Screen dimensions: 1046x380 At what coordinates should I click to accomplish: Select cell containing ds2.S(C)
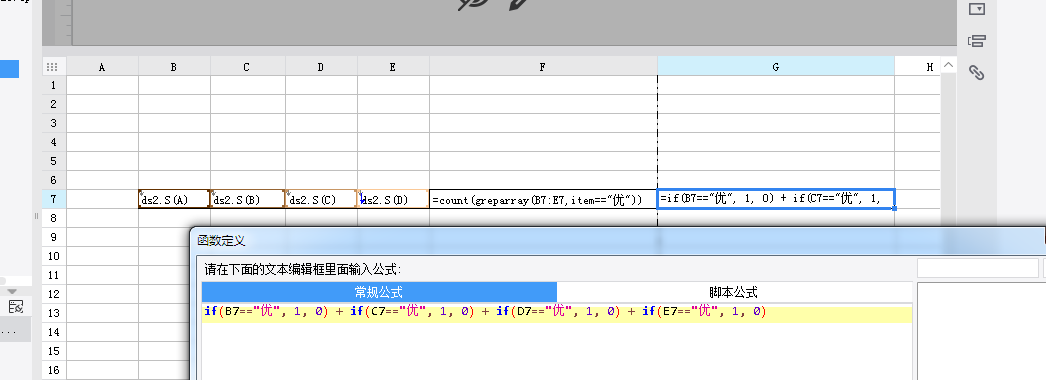tap(321, 199)
